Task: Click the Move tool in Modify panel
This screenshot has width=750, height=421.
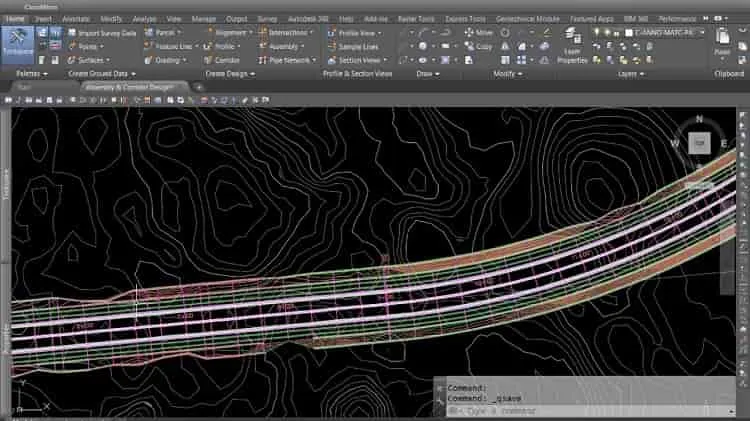Action: click(478, 33)
